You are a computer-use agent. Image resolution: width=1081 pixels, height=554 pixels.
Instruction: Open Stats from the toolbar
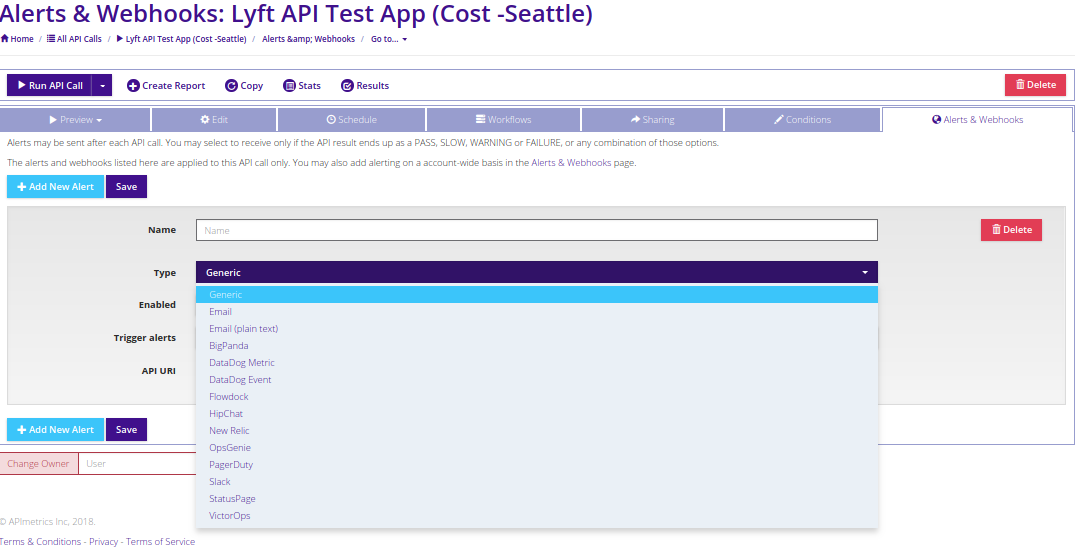pos(302,85)
